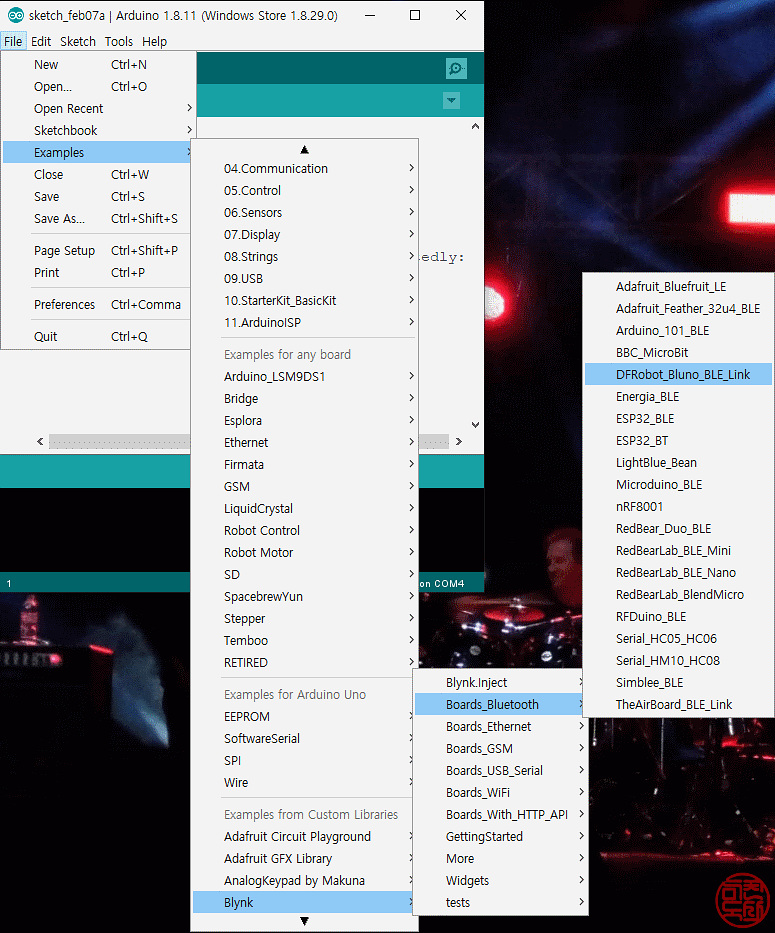The width and height of the screenshot is (775, 933).
Task: Expand the Widgets submenu
Action: [x=501, y=881]
